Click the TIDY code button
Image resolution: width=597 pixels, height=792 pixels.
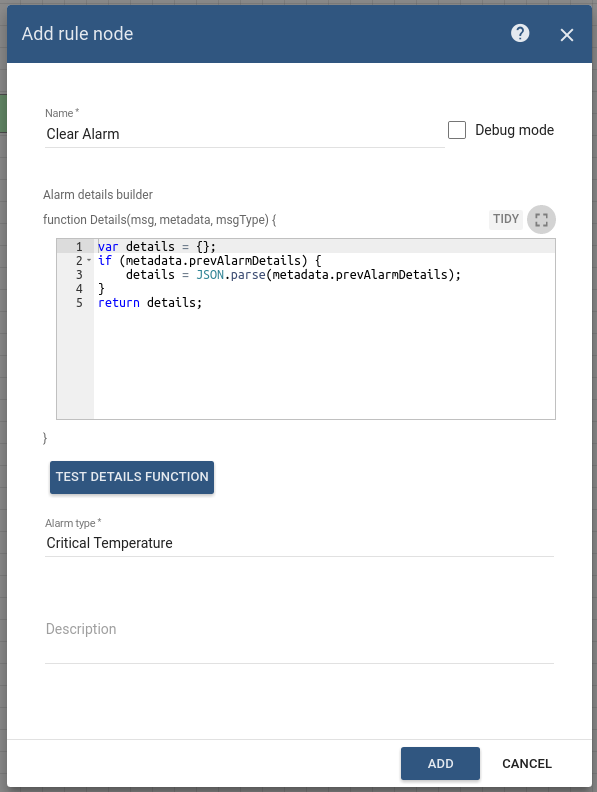click(x=506, y=219)
